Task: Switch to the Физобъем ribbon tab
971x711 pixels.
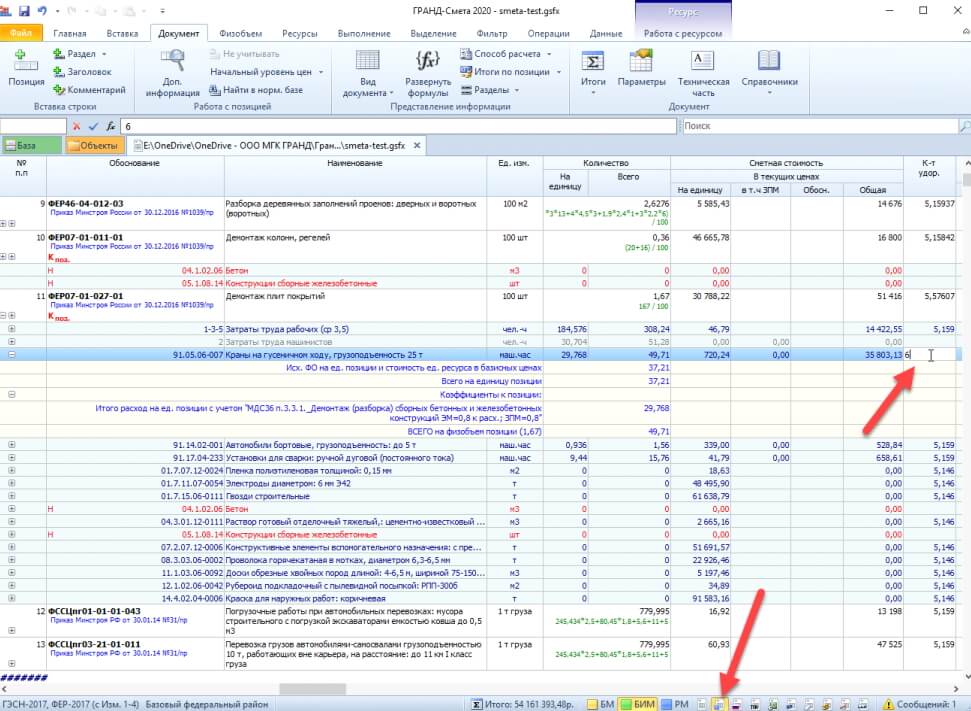Action: pos(240,33)
